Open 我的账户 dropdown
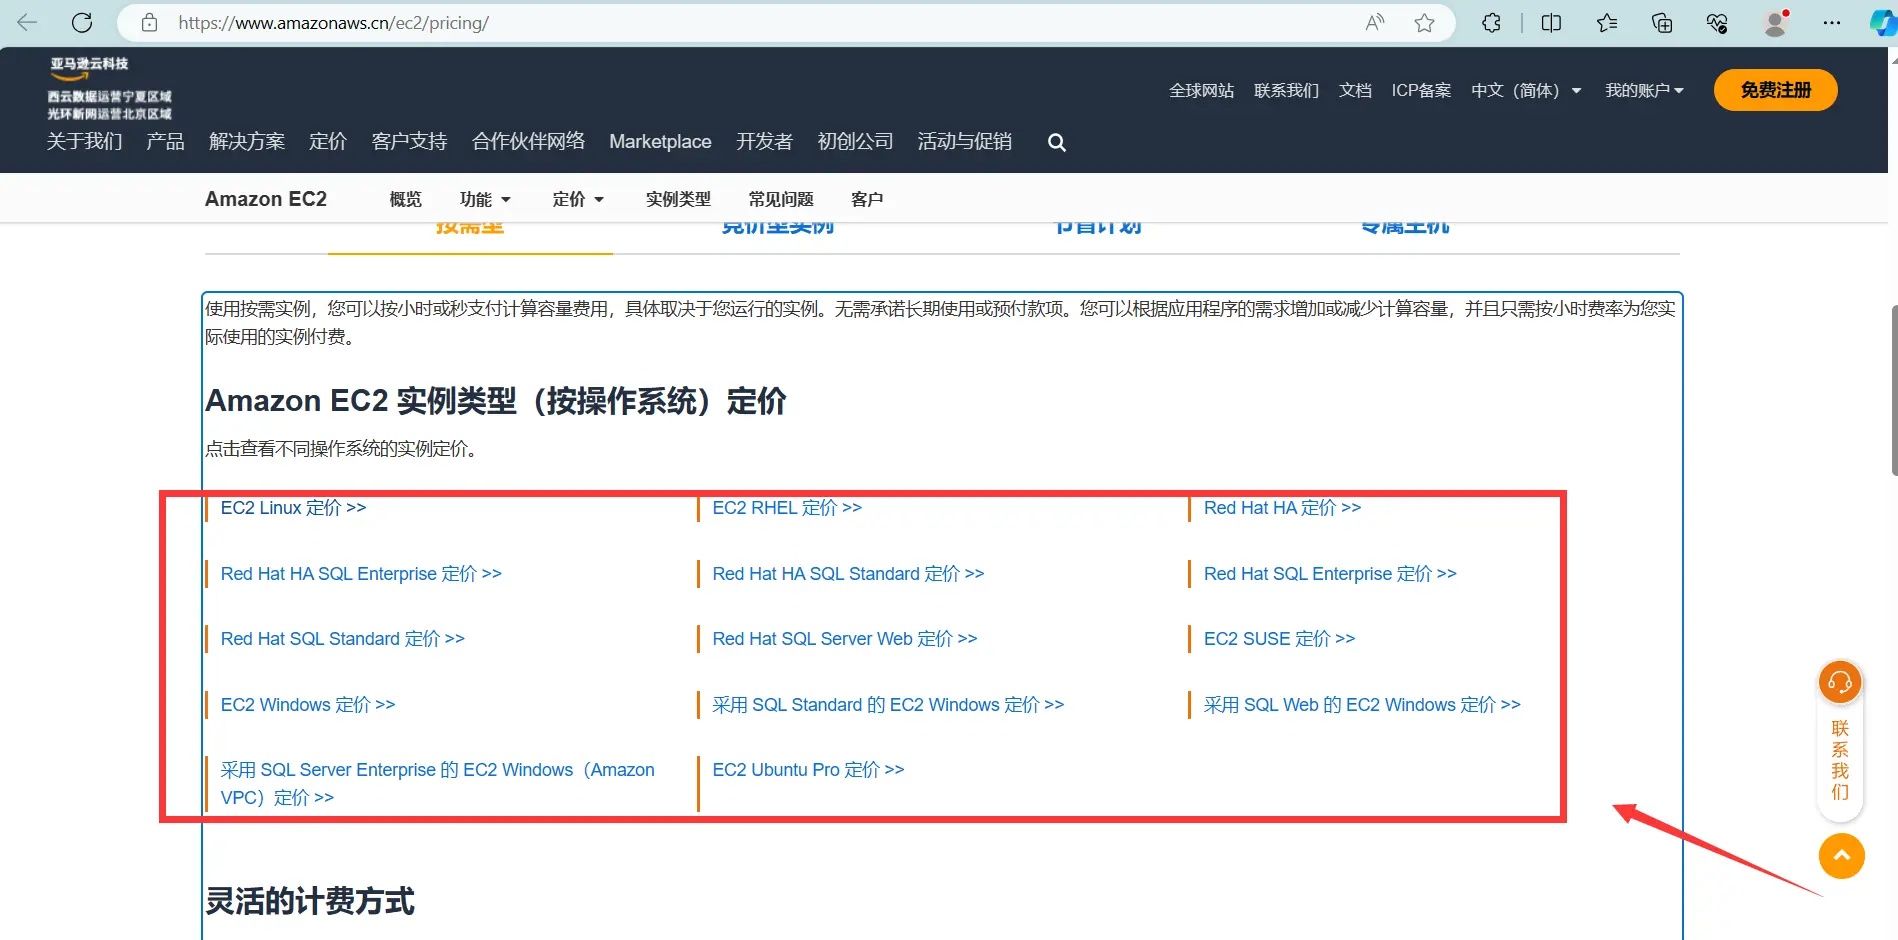The image size is (1898, 940). 1644,90
